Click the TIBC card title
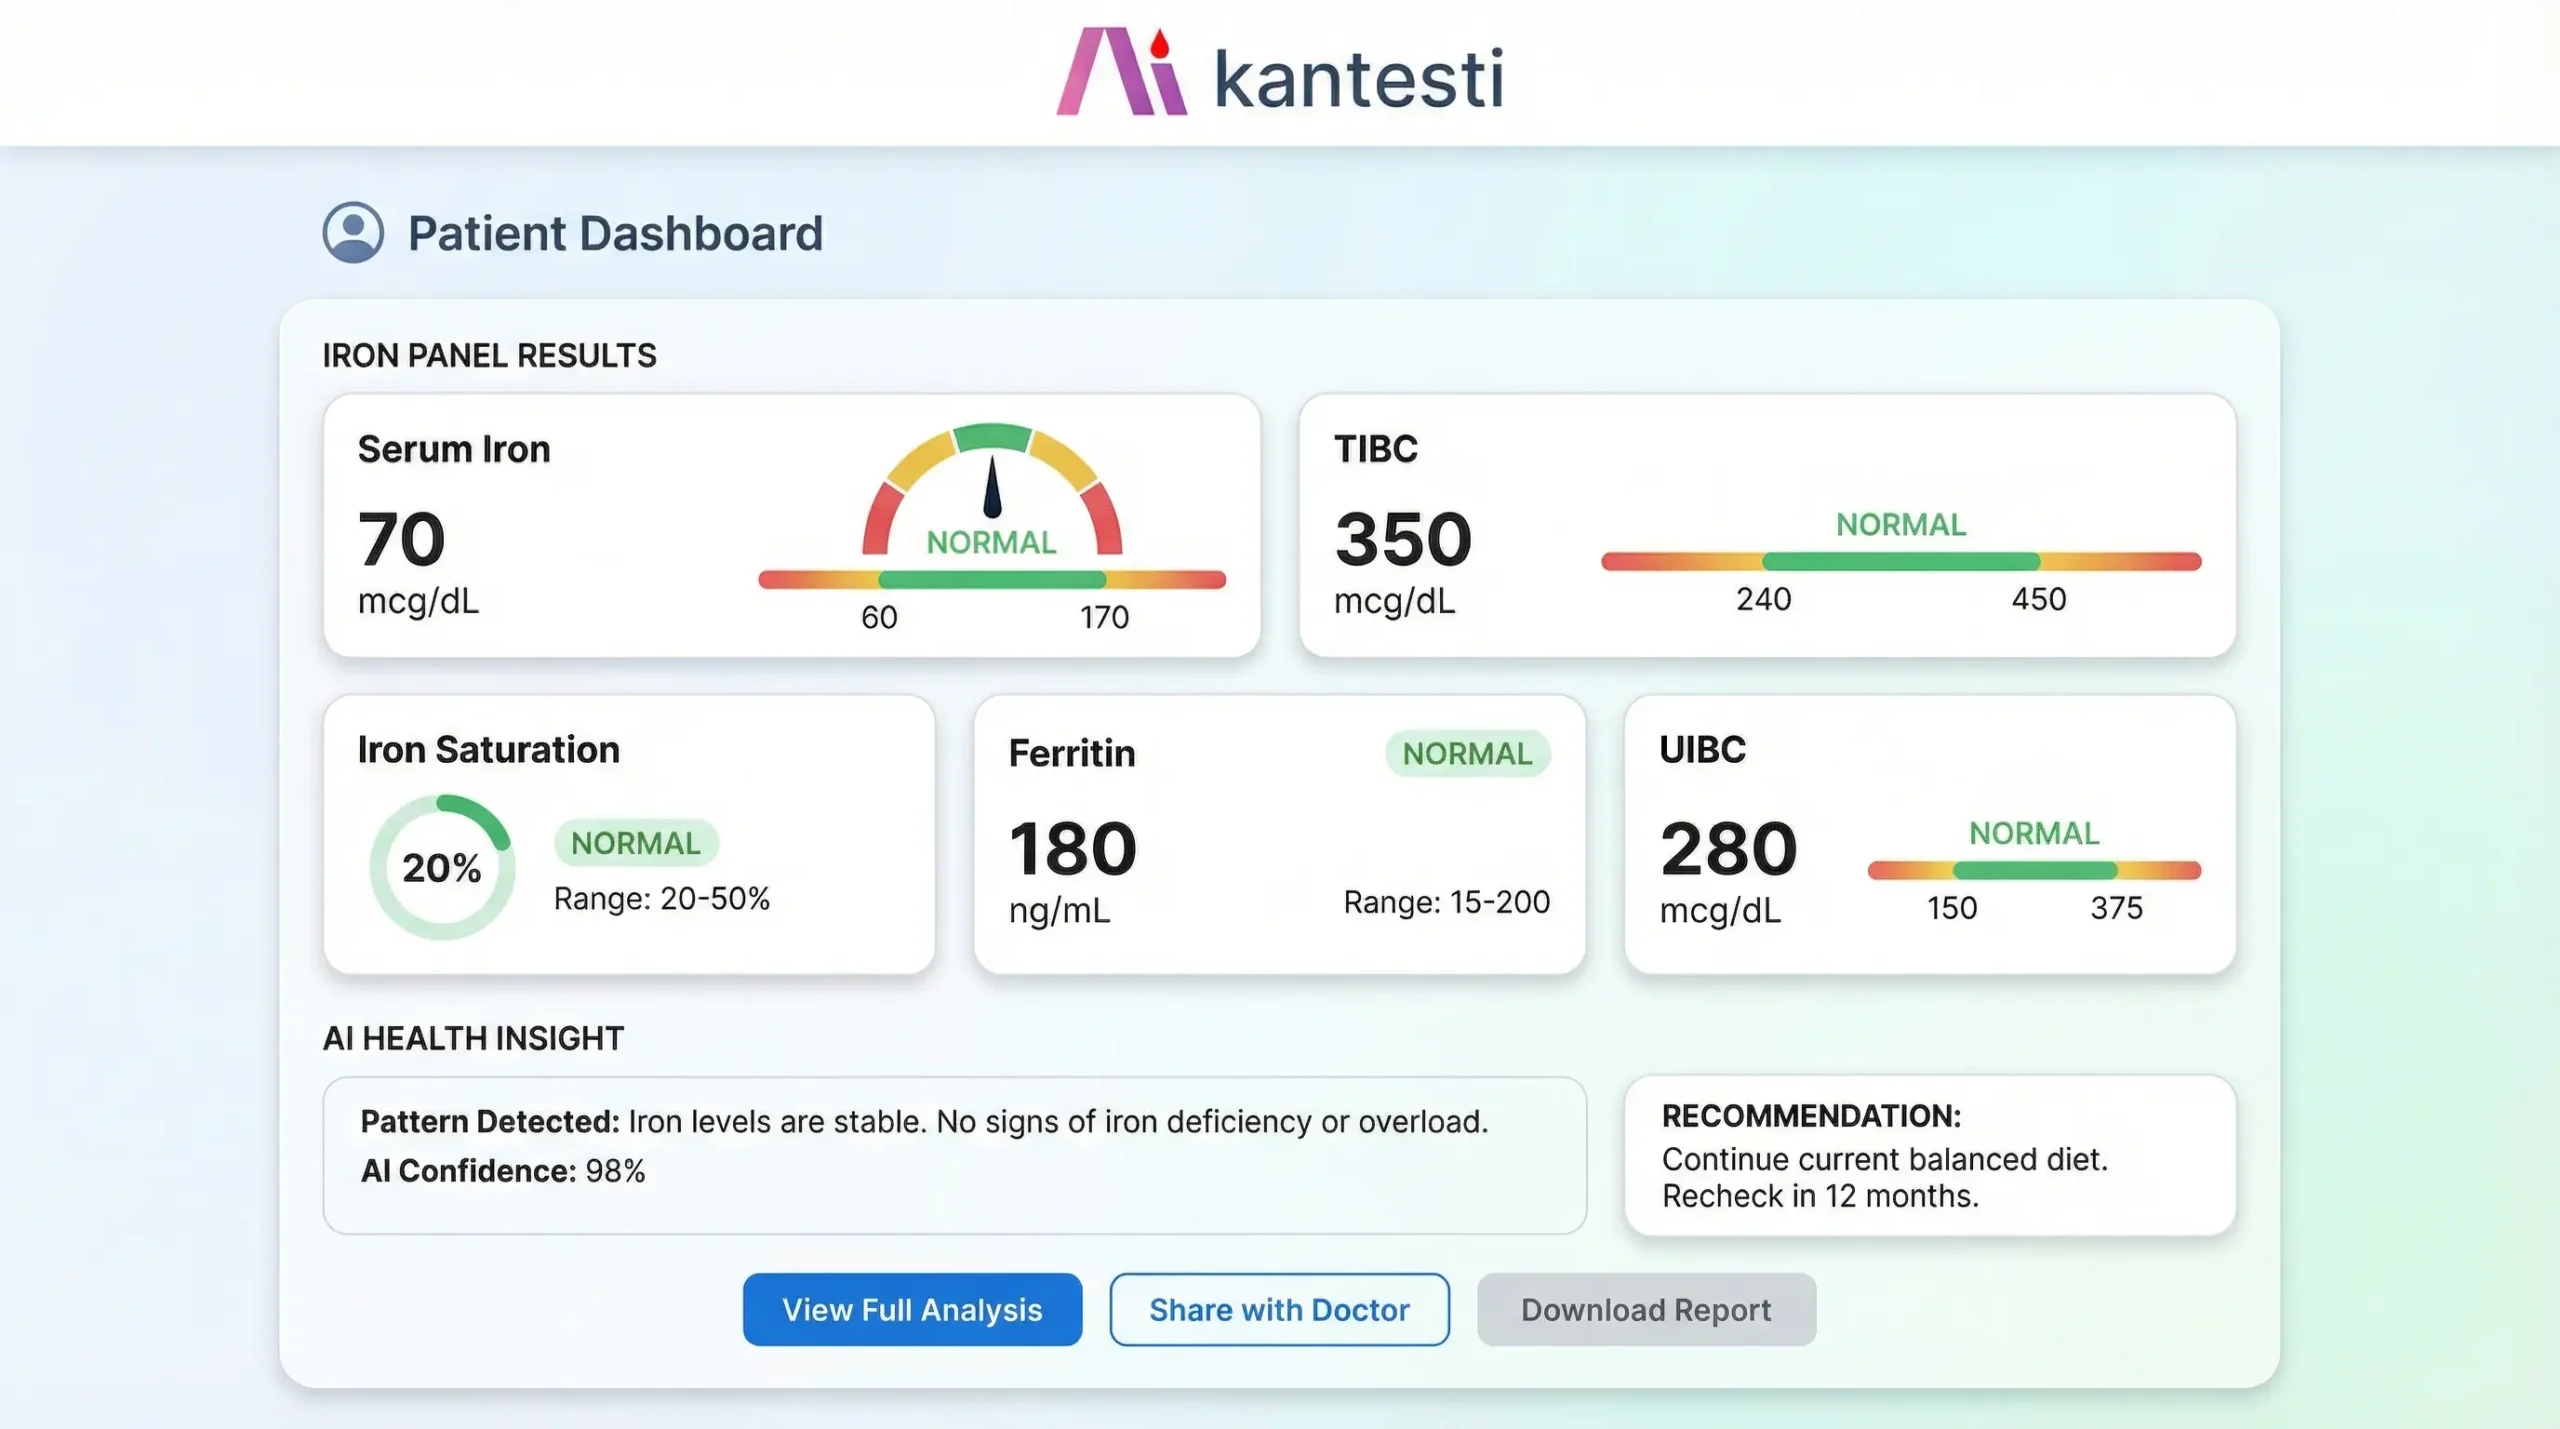The image size is (2560, 1429). click(x=1376, y=449)
